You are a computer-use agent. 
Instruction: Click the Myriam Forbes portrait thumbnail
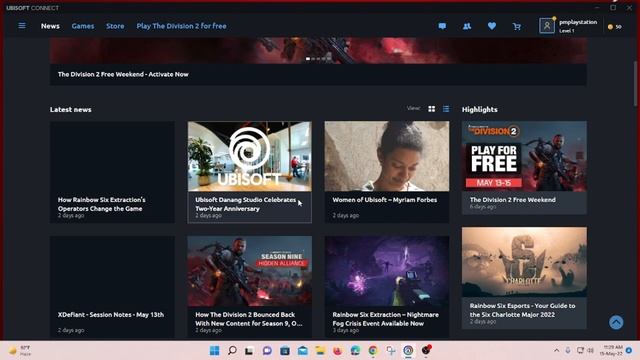[x=387, y=156]
